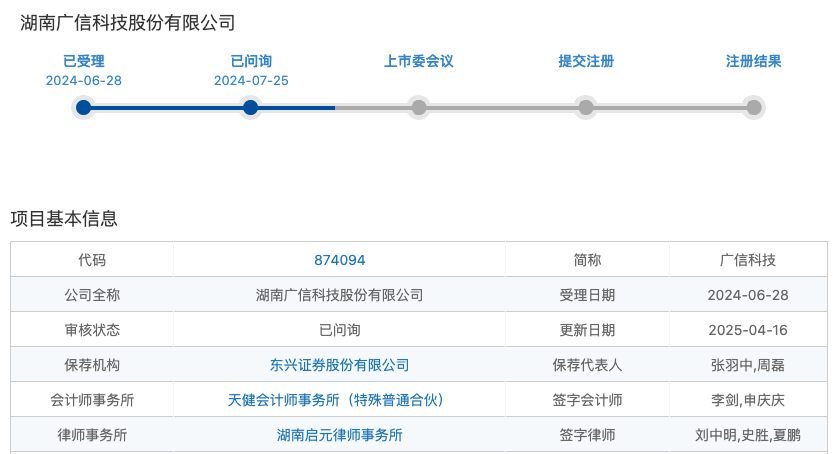
Task: Click the 已受理 progress step dot
Action: [84, 108]
